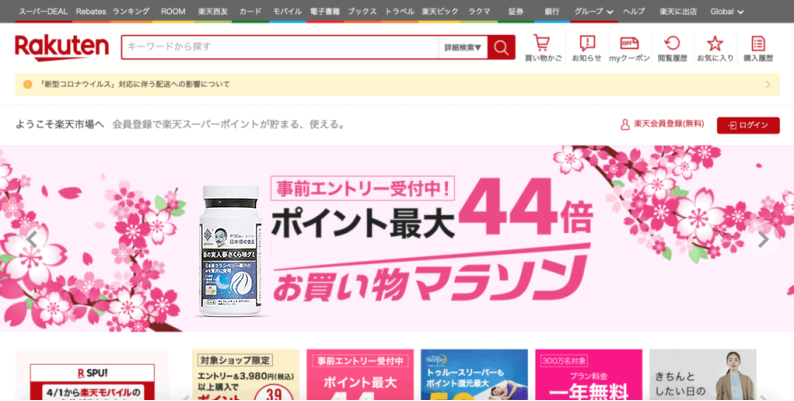
Task: Open the トゥルースリーパー promo card
Action: click(474, 375)
